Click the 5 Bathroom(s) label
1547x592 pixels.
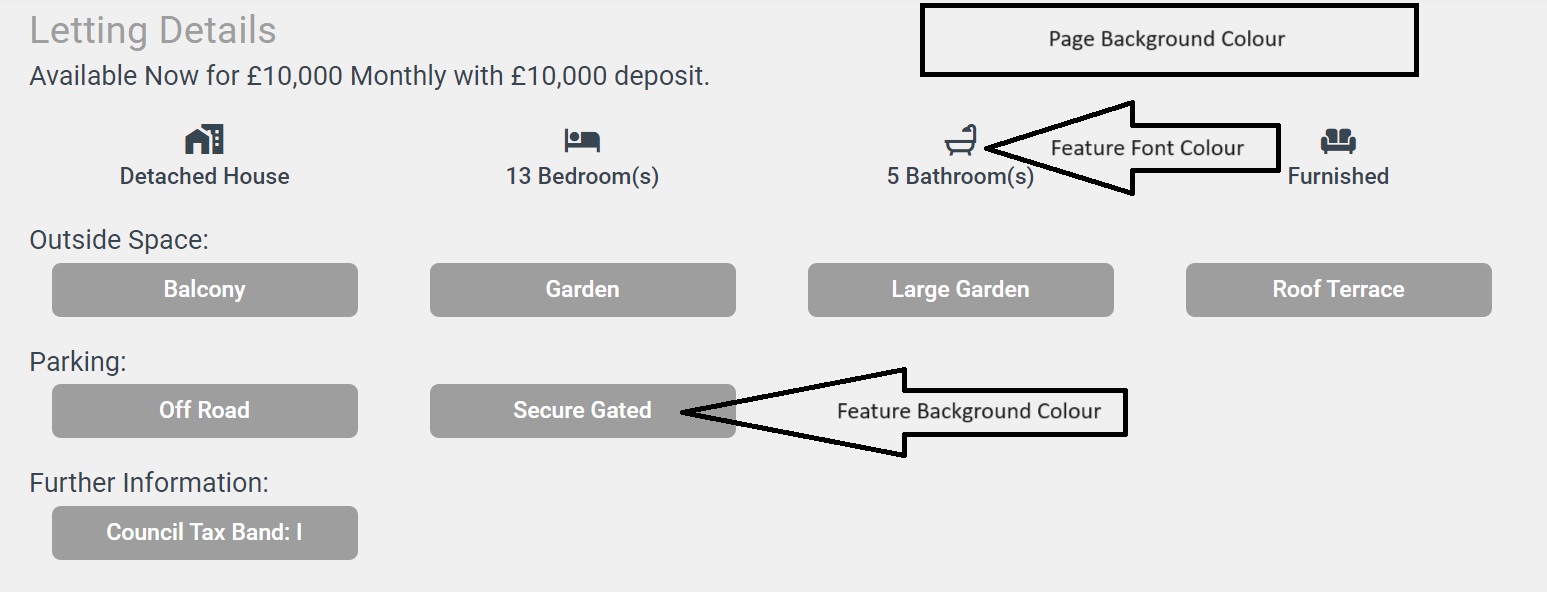coord(960,177)
